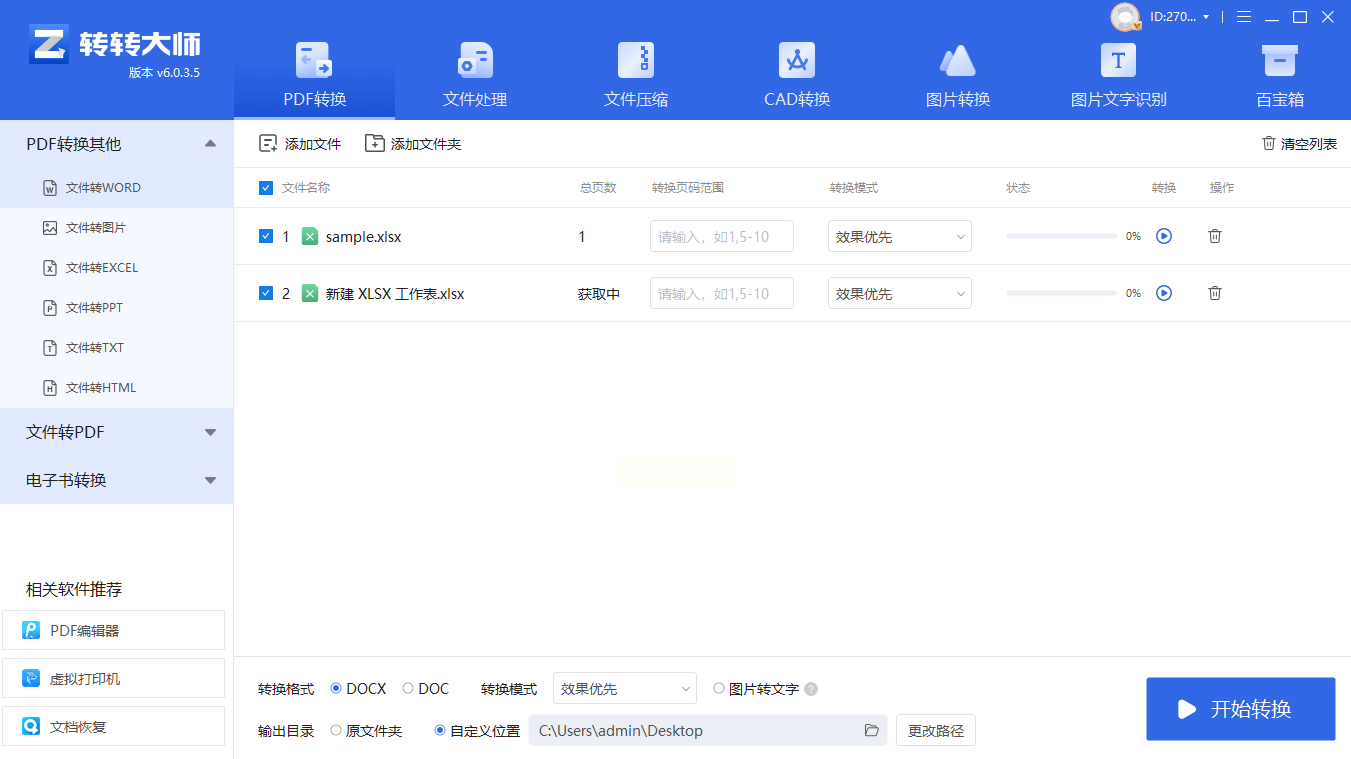Start converting sample.xlsx with its play icon
The image size is (1351, 759).
1164,236
